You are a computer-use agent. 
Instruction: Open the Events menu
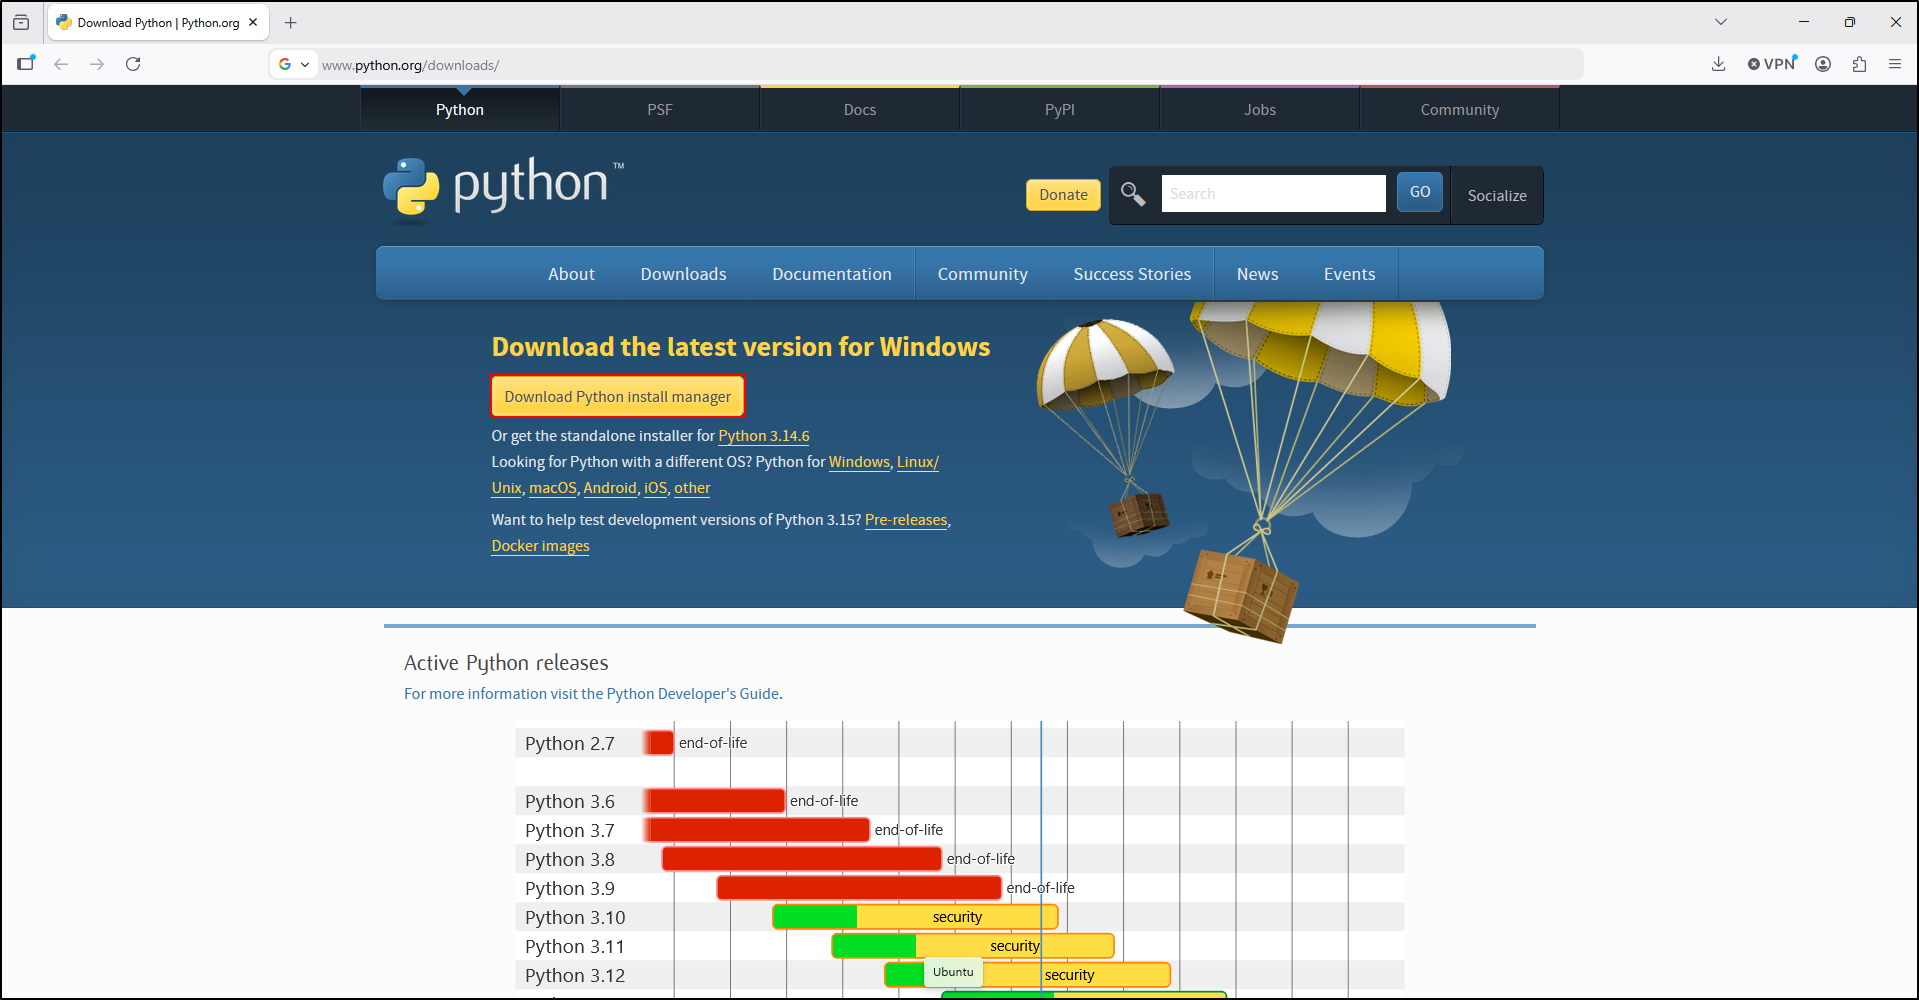[x=1350, y=274]
